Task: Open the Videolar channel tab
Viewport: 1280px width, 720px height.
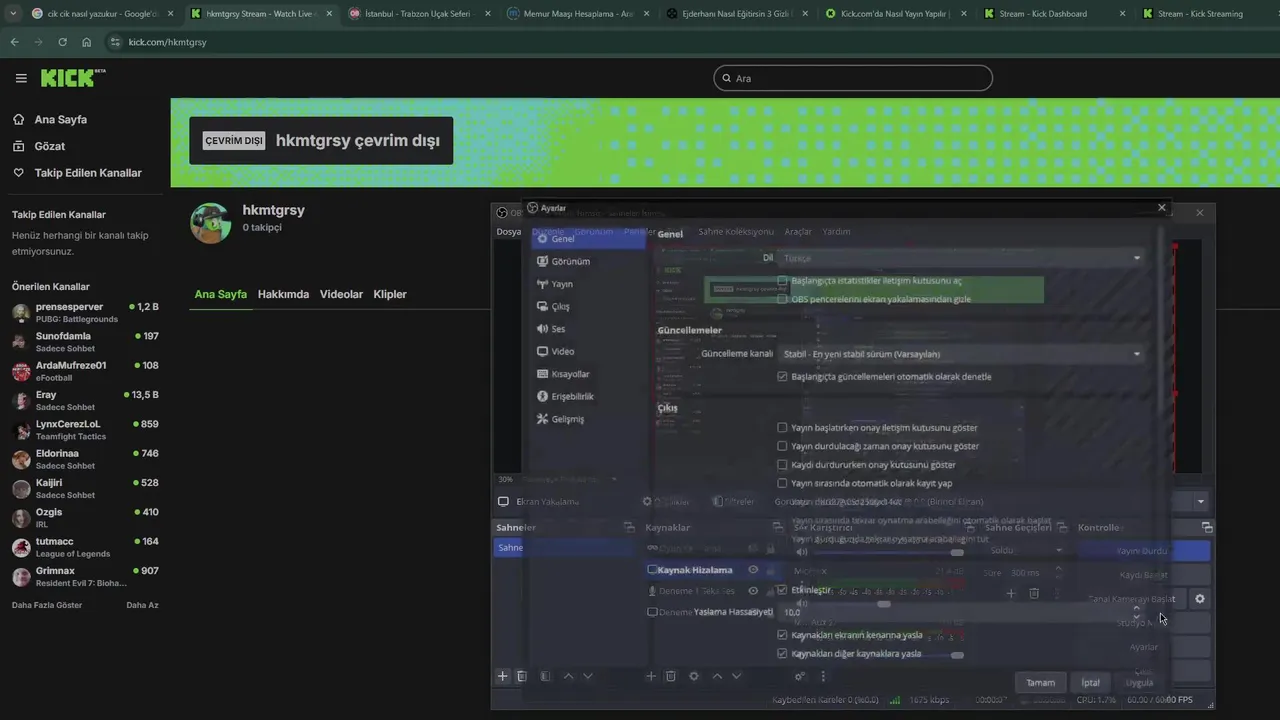Action: point(341,294)
